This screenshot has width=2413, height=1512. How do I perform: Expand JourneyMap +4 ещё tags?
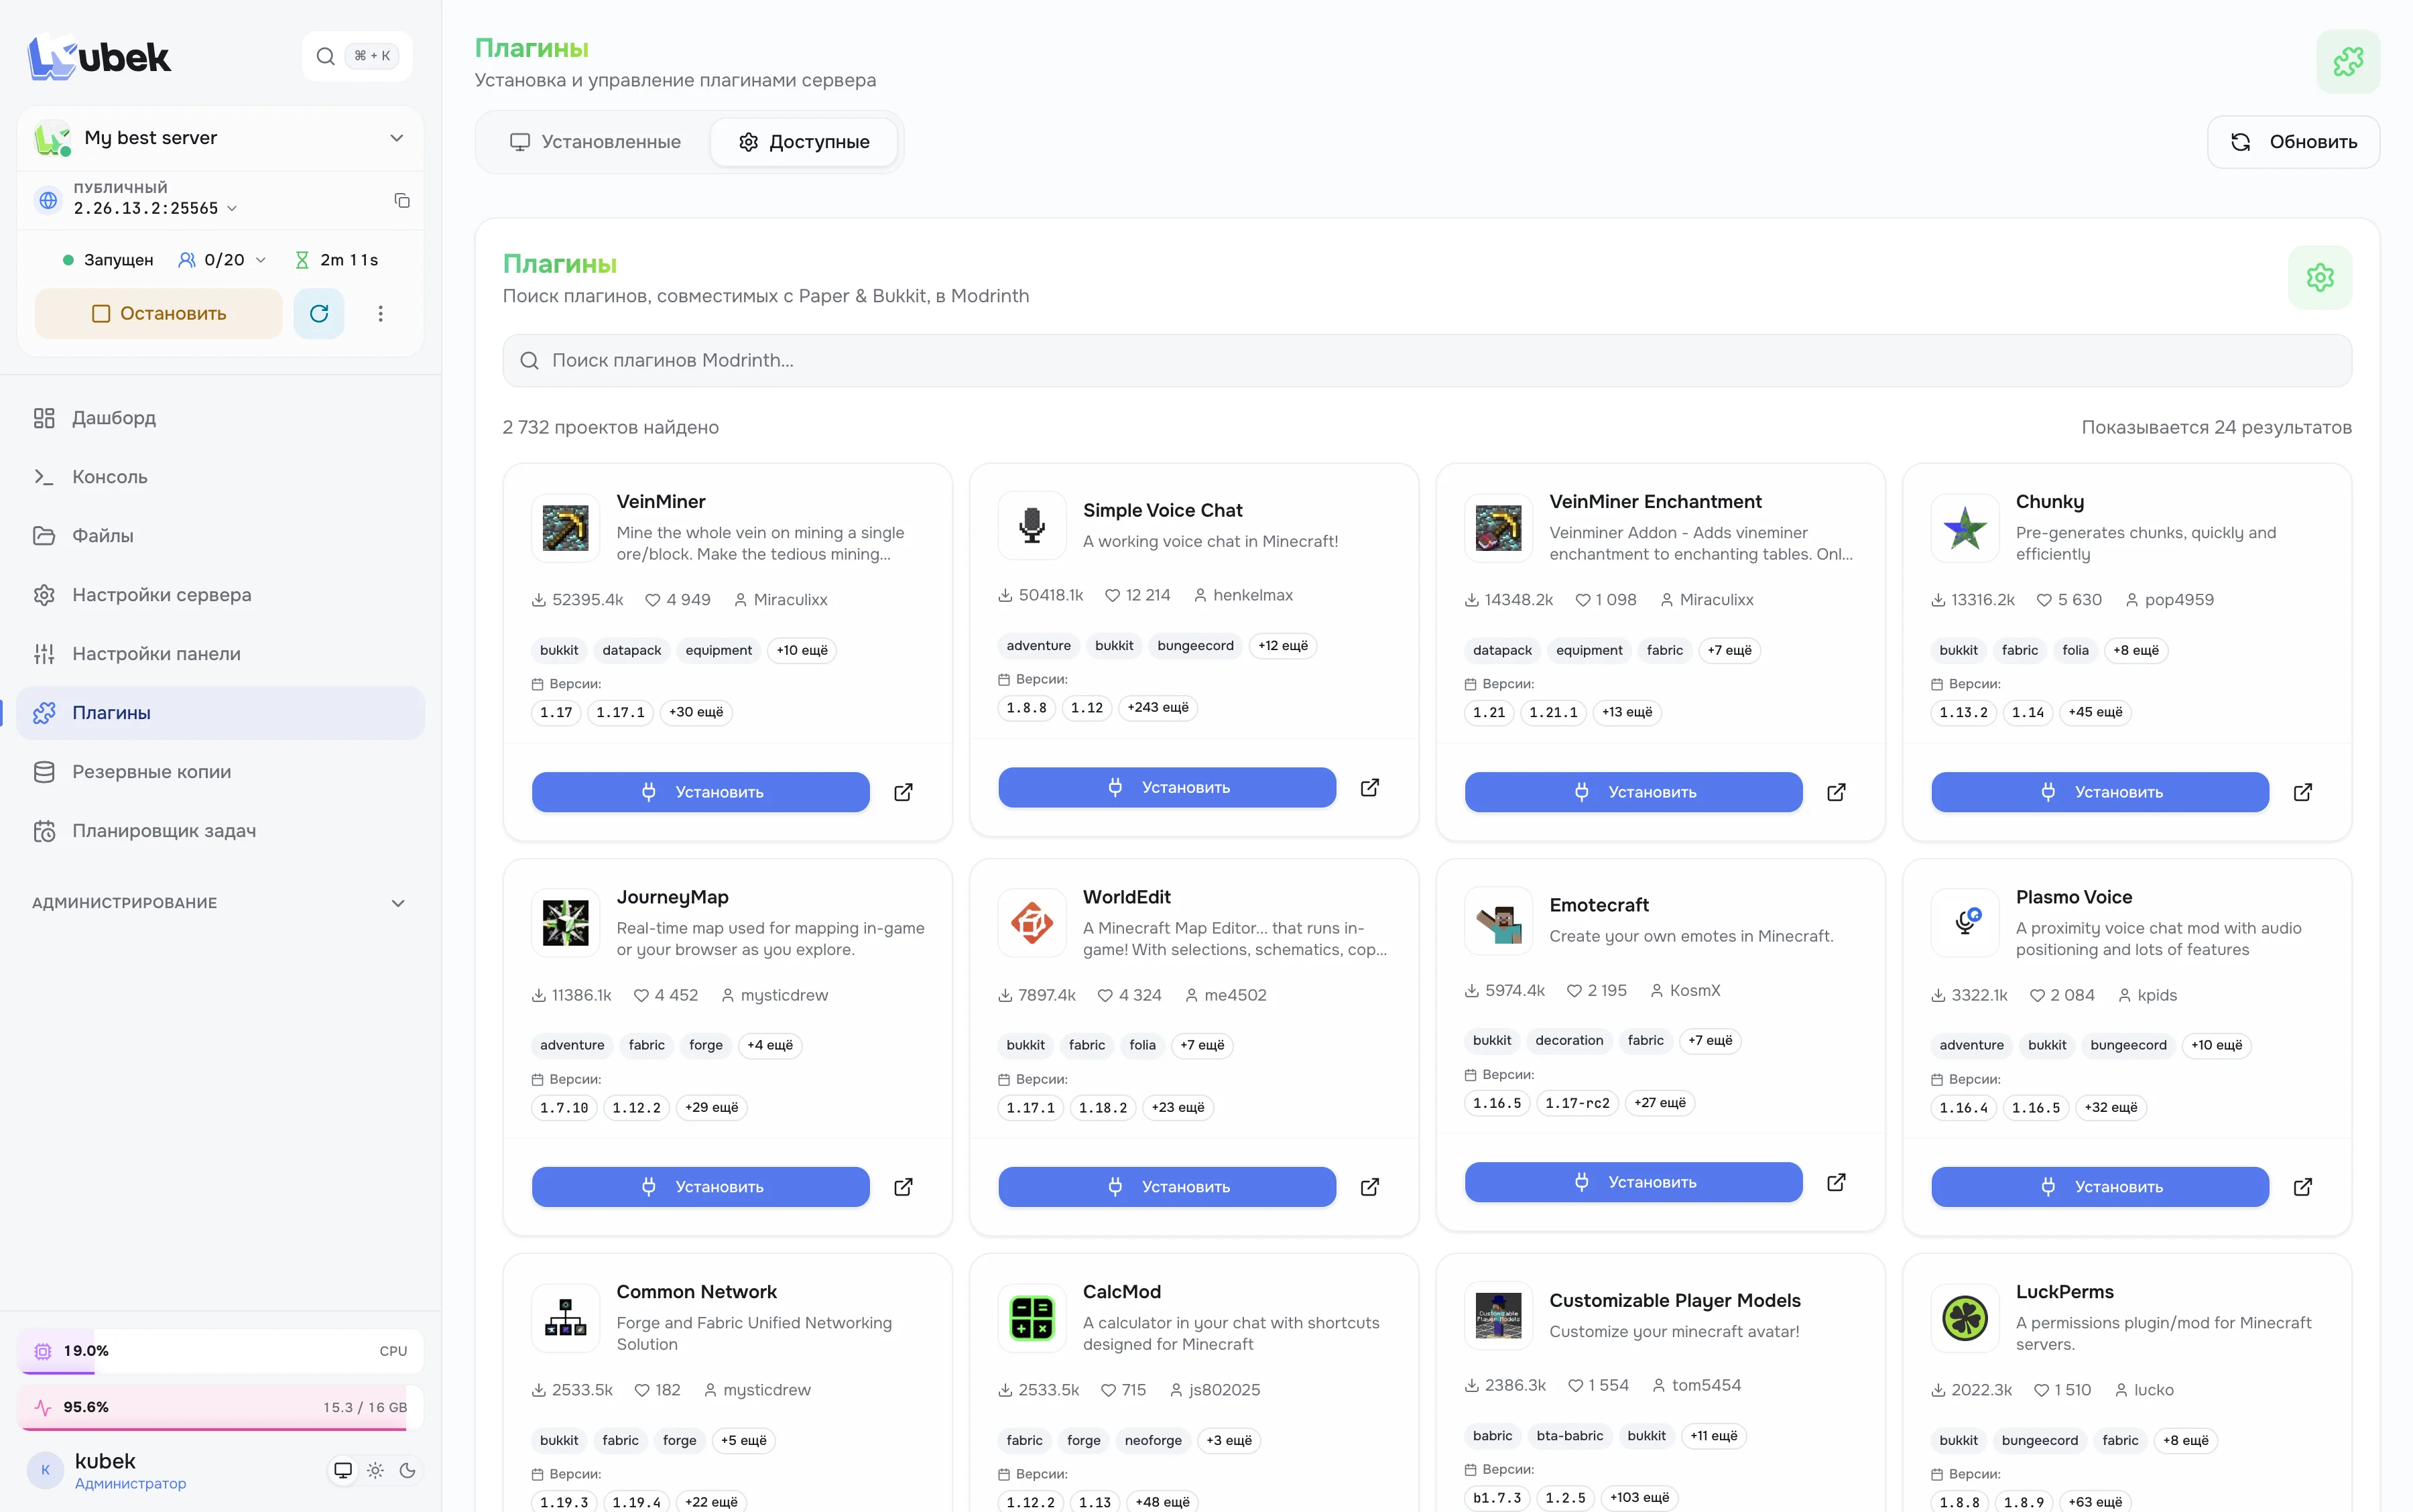click(770, 1045)
